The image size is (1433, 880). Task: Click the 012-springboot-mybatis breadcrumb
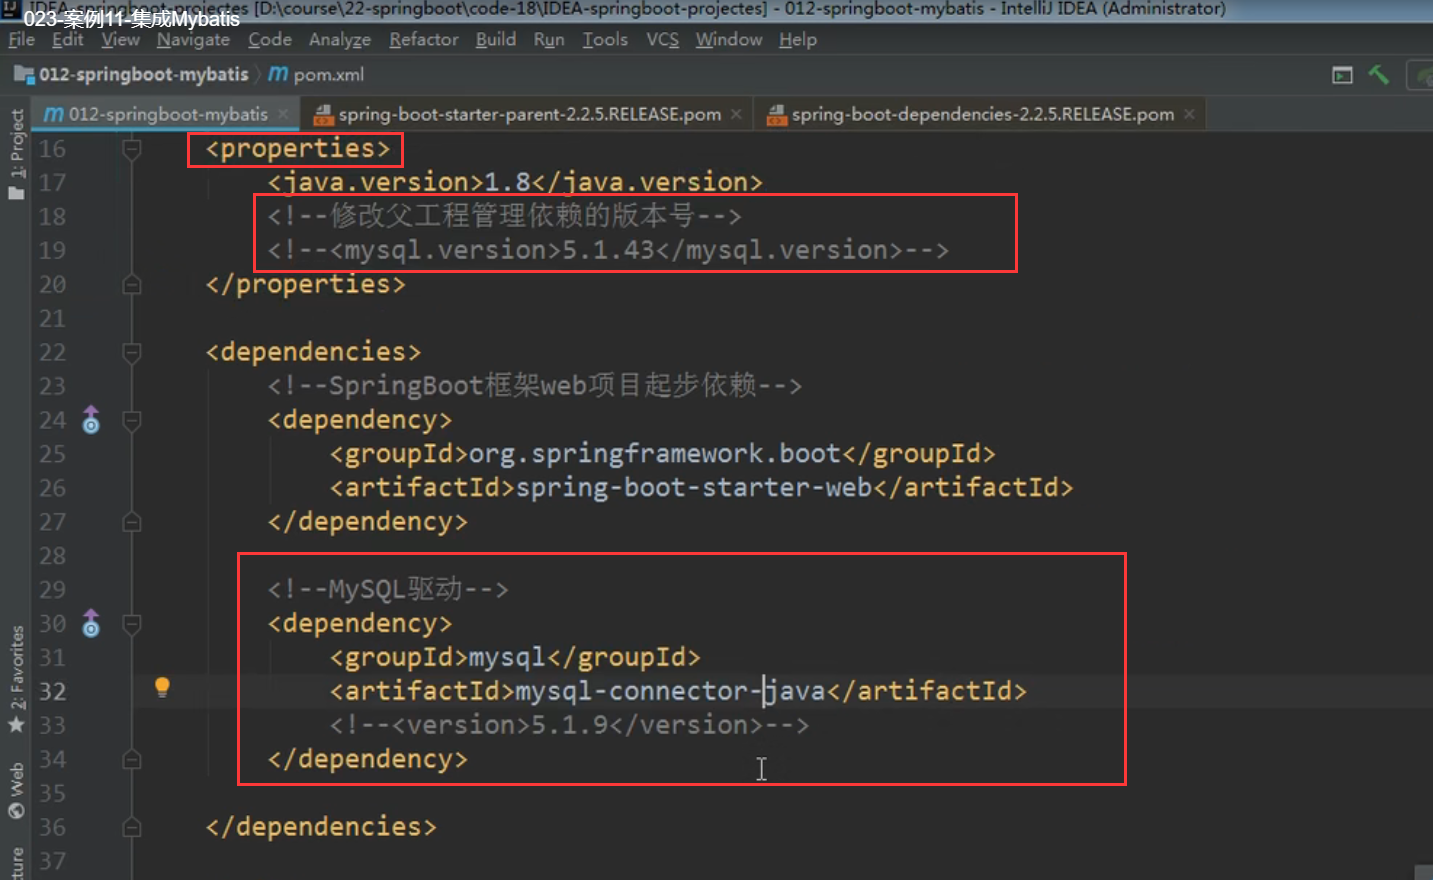[x=132, y=75]
